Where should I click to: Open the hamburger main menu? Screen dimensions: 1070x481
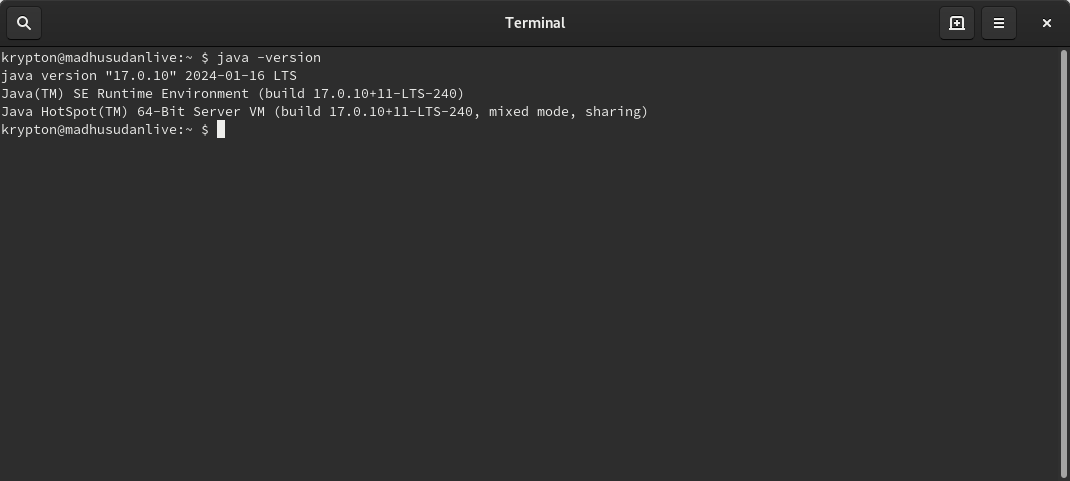click(998, 23)
